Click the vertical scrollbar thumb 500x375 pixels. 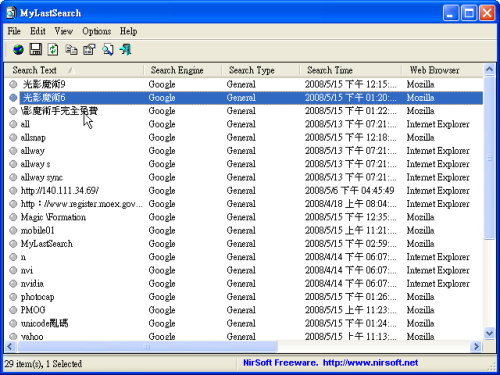click(489, 158)
